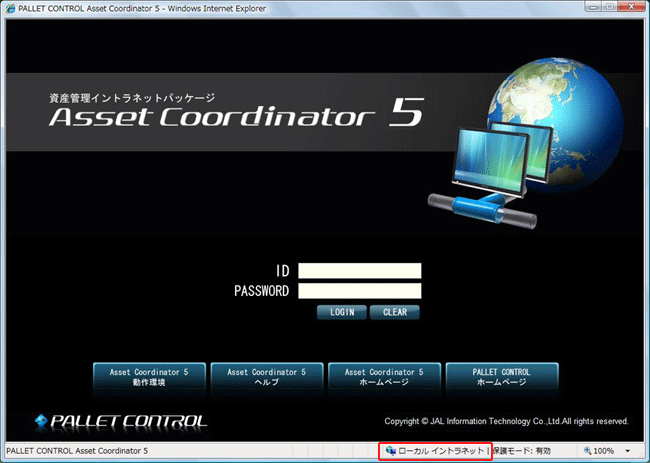Screen dimensions: 650x463
Task: Open the zoom level dropdown arrow
Action: 628,451
